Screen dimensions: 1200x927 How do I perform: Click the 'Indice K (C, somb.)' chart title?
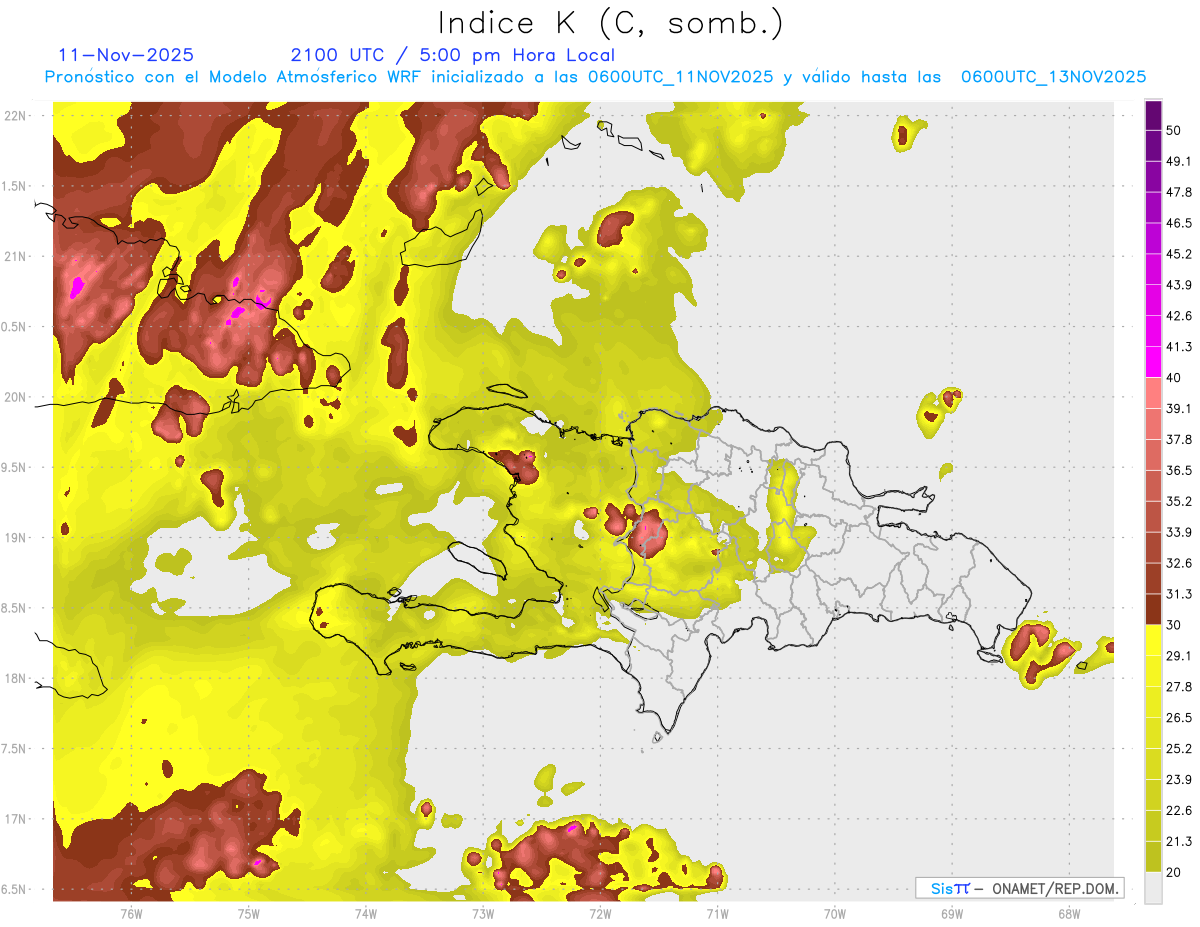tap(609, 23)
